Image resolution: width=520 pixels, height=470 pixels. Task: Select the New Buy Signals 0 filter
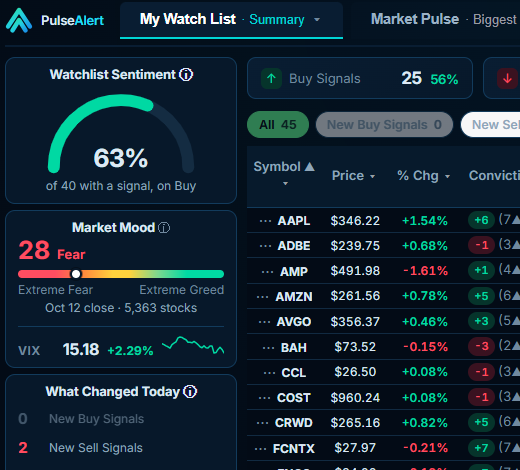[x=384, y=125]
